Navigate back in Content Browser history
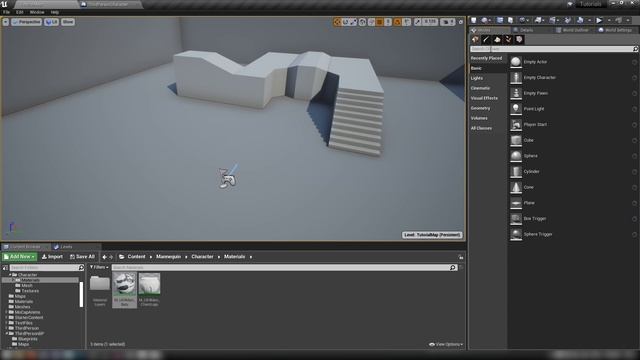The width and height of the screenshot is (640, 360). click(104, 257)
